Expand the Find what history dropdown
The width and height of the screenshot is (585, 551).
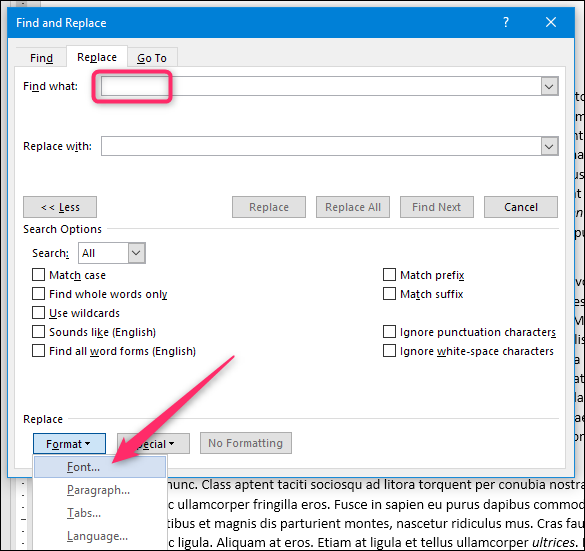pyautogui.click(x=549, y=86)
